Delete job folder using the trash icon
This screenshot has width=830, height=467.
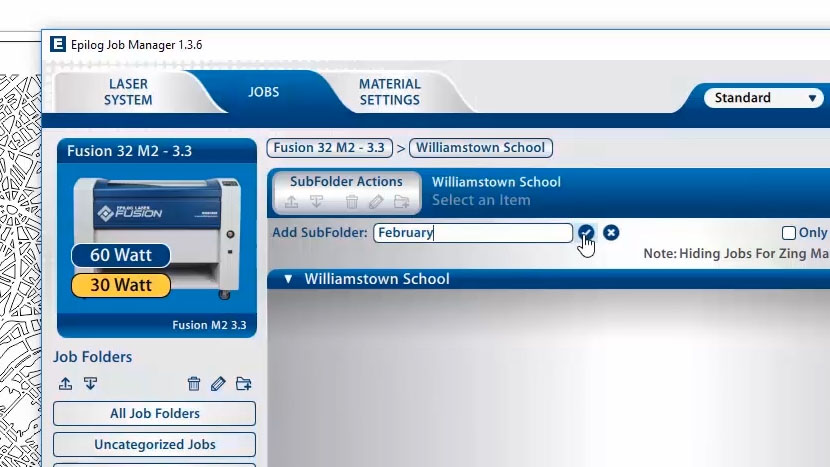(x=194, y=384)
